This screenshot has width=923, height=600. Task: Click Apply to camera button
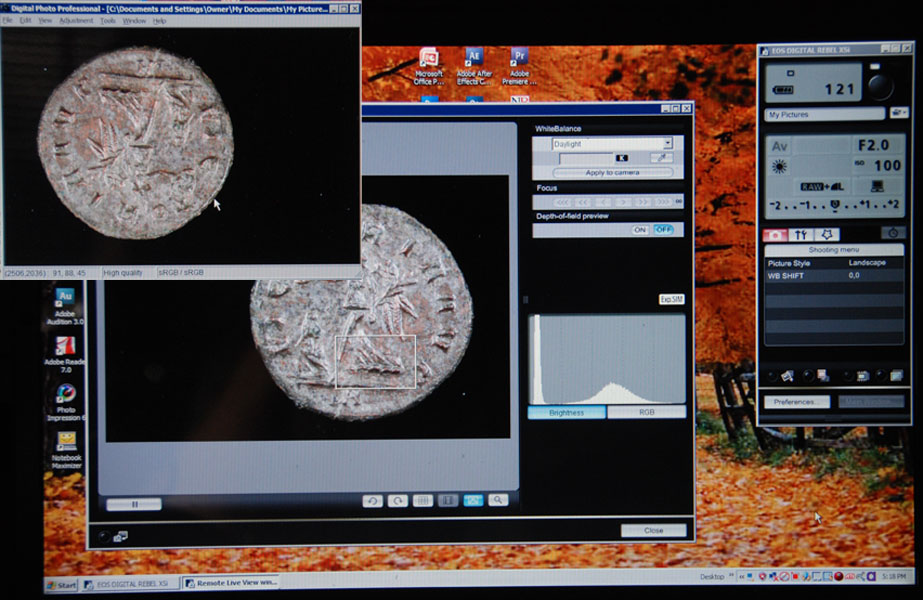tap(612, 173)
